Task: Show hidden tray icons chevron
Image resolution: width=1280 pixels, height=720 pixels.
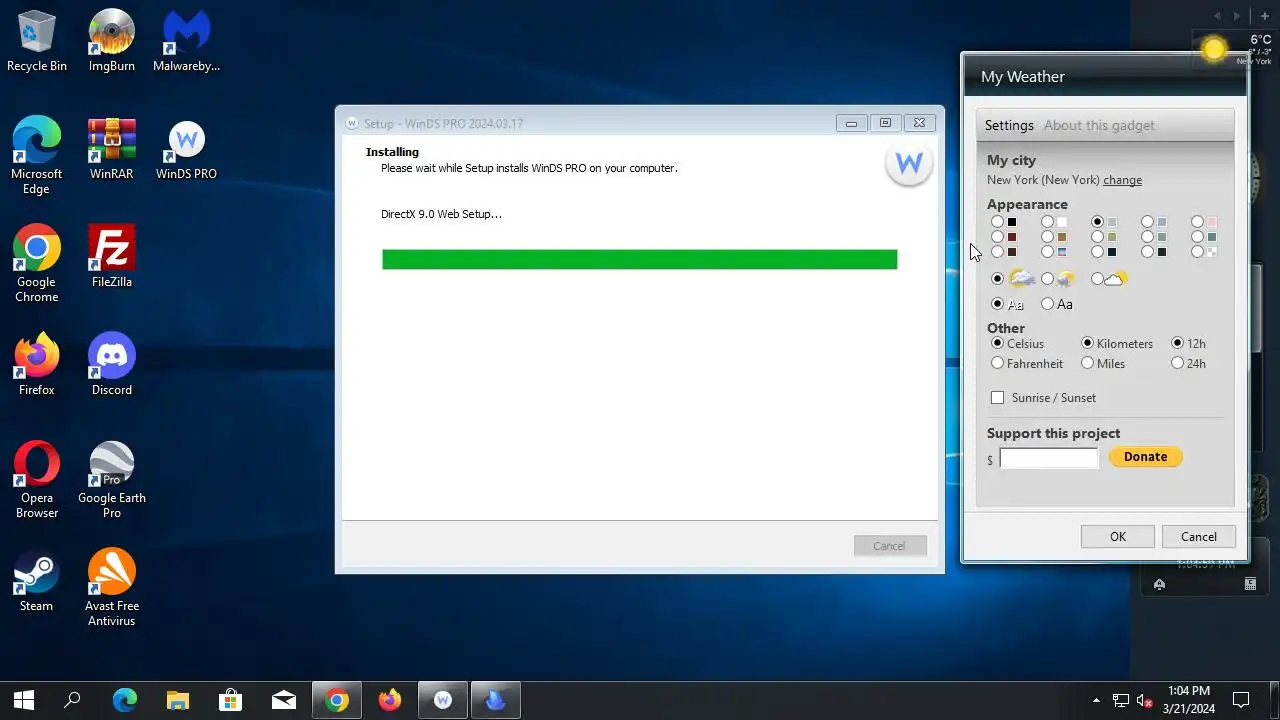Action: [x=1096, y=701]
